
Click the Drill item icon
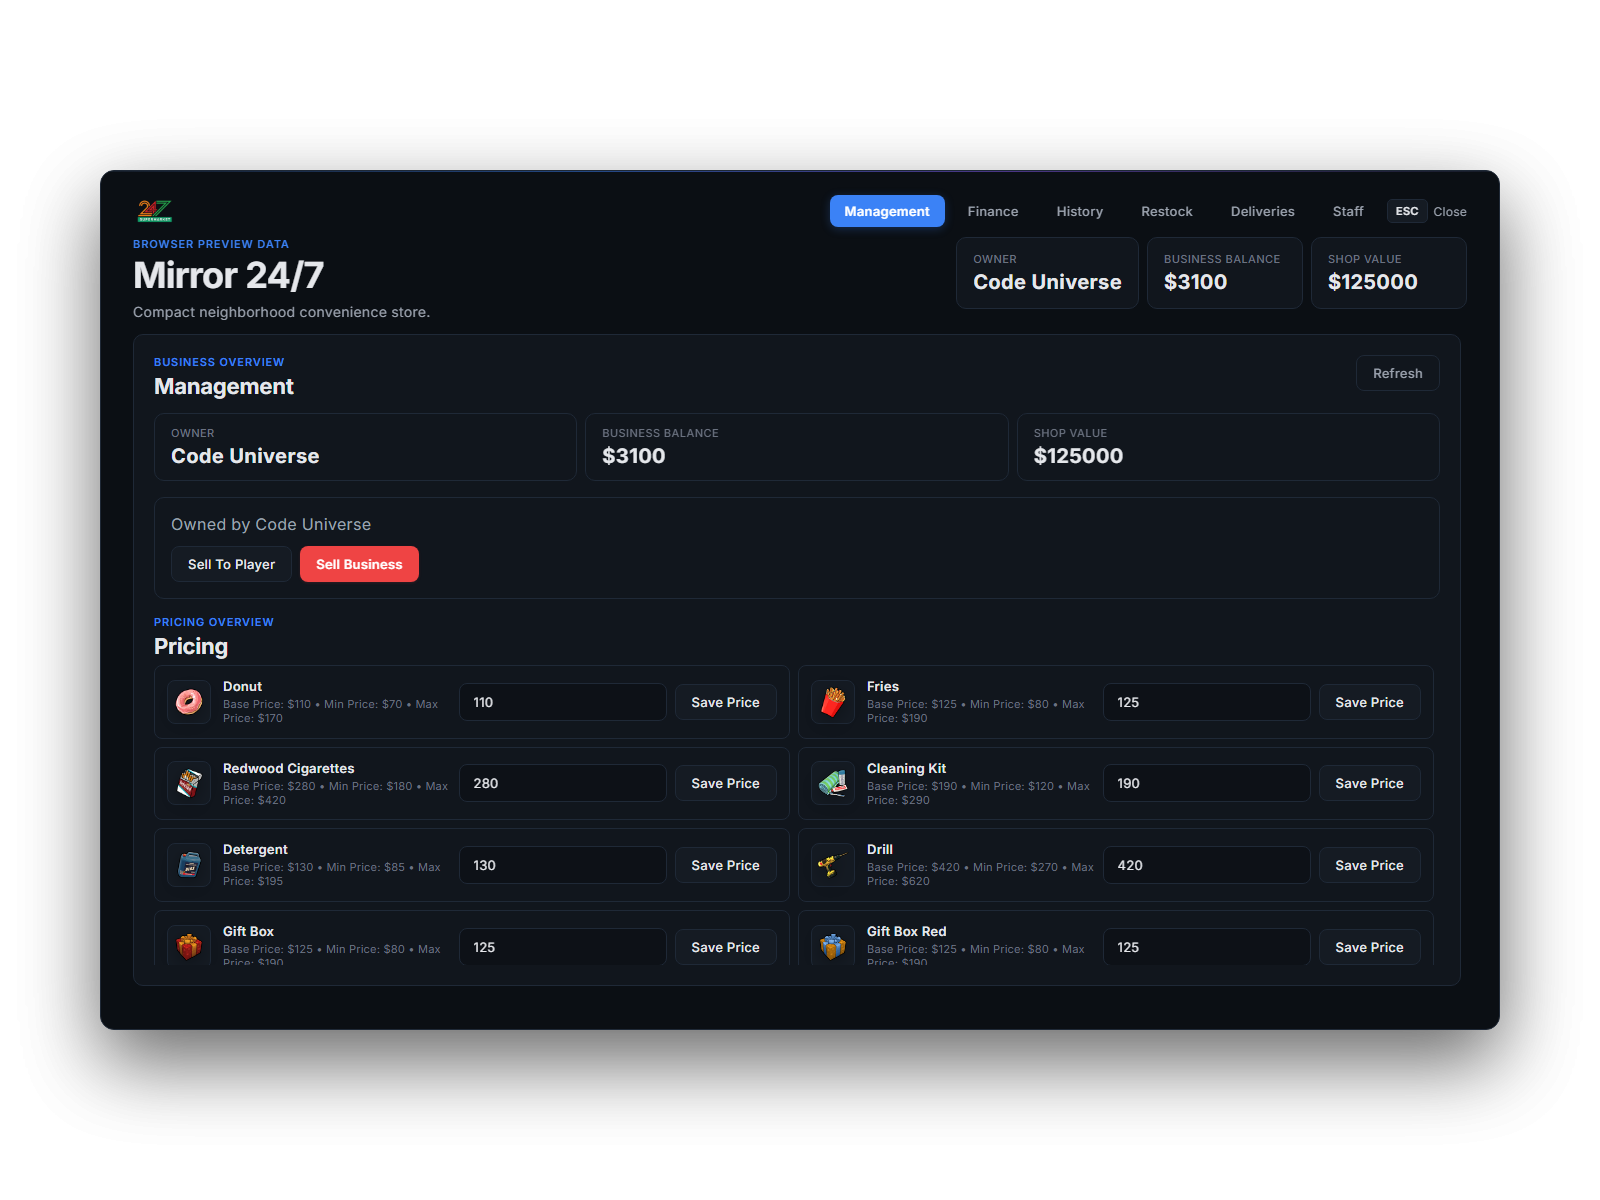click(833, 865)
